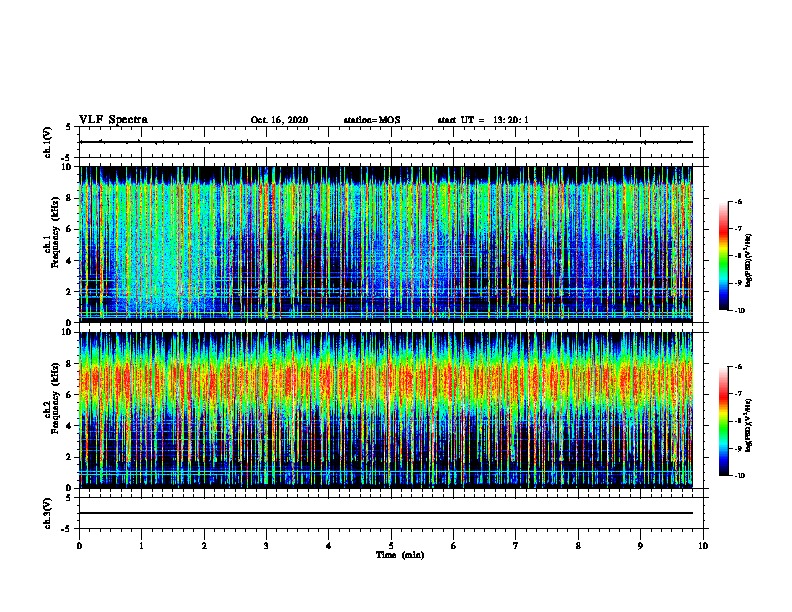Click the time axis tick label "5"

click(391, 546)
